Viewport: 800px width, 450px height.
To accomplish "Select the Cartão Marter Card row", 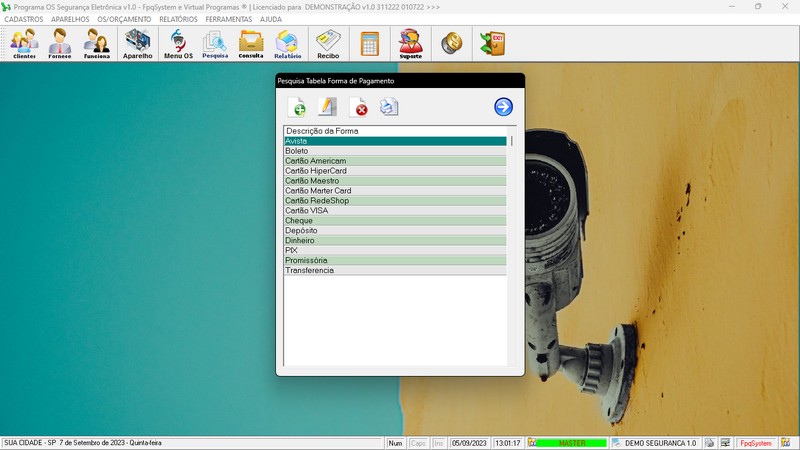I will (395, 191).
